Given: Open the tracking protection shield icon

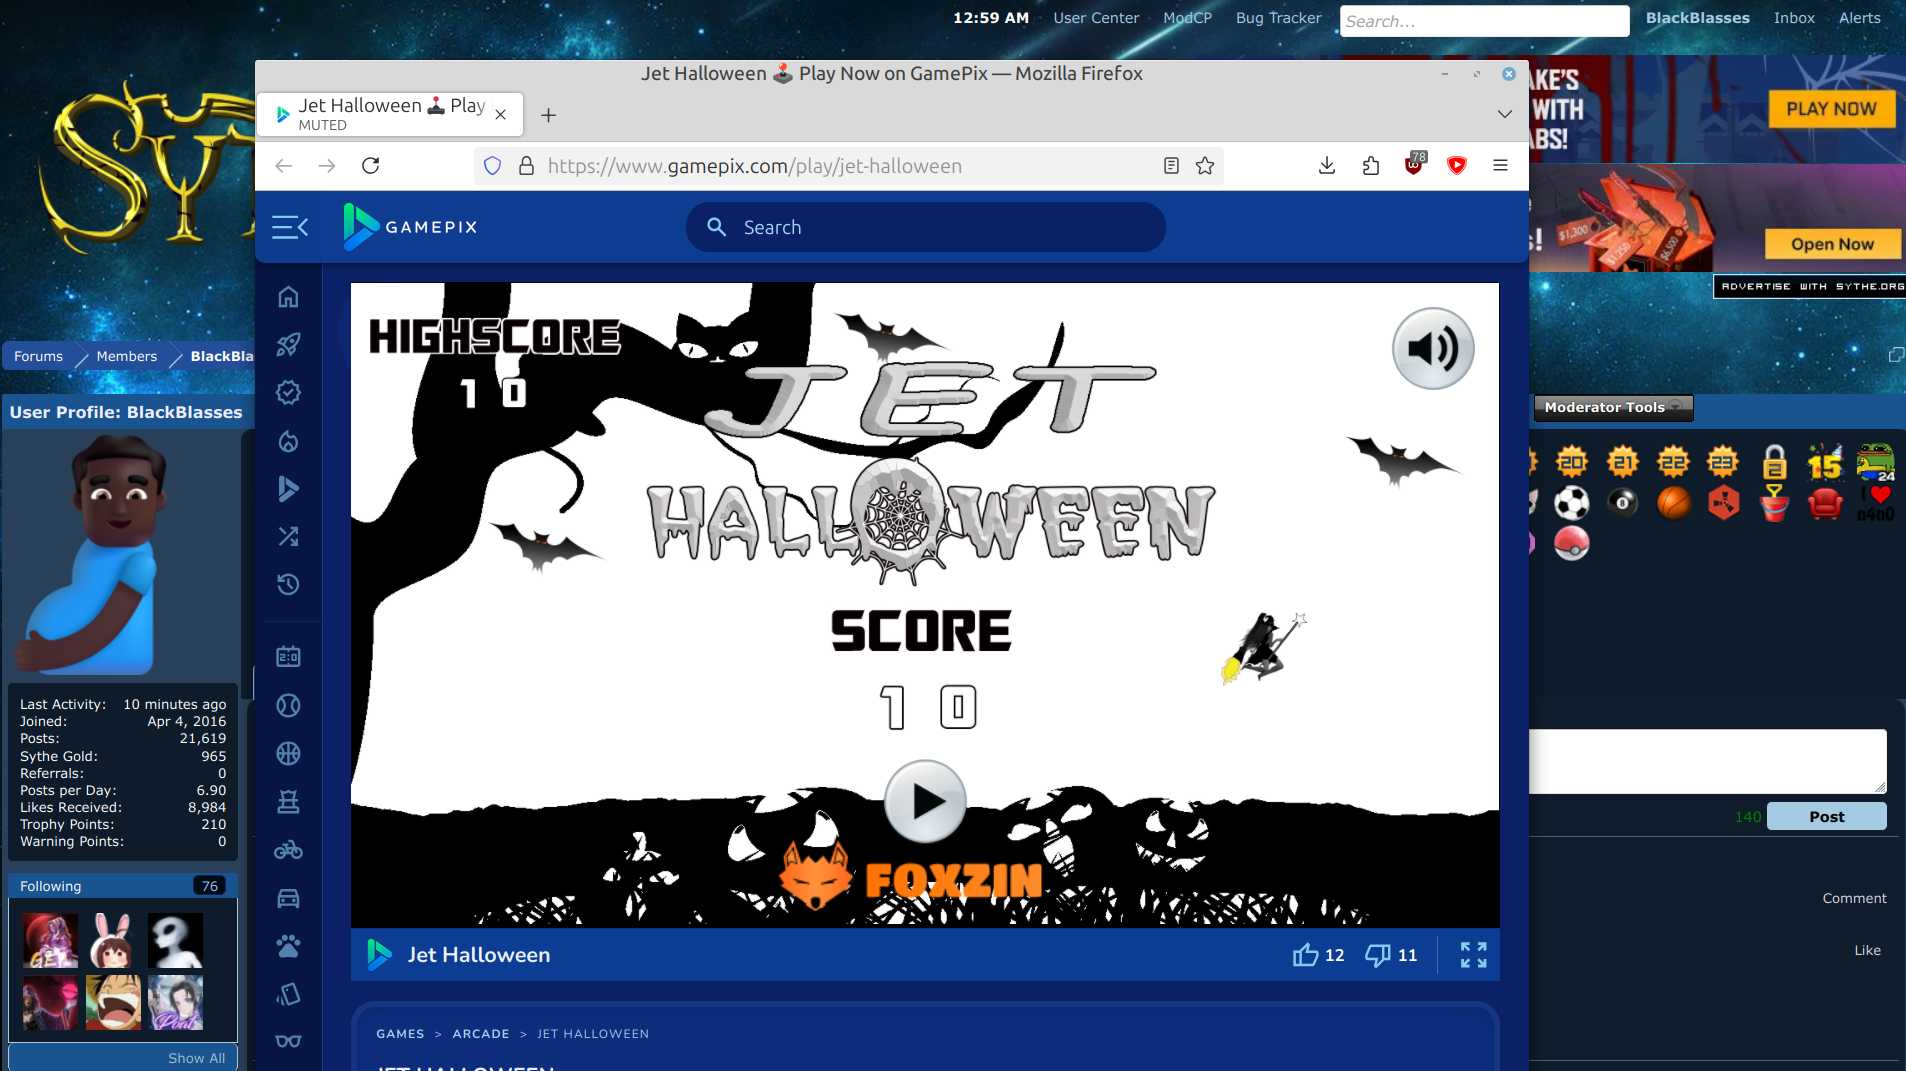Looking at the screenshot, I should (x=492, y=166).
